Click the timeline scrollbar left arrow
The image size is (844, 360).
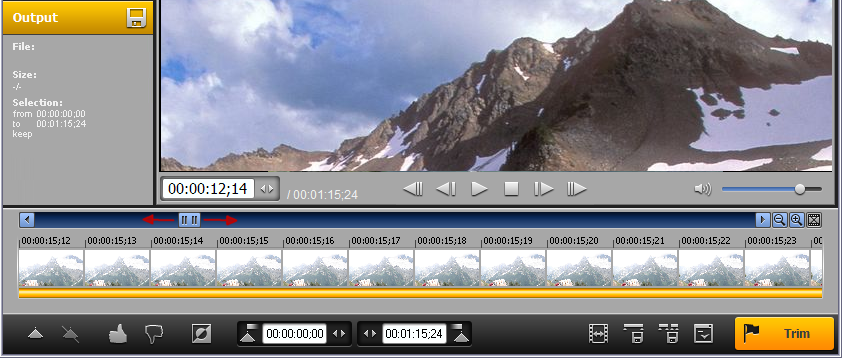pyautogui.click(x=27, y=220)
